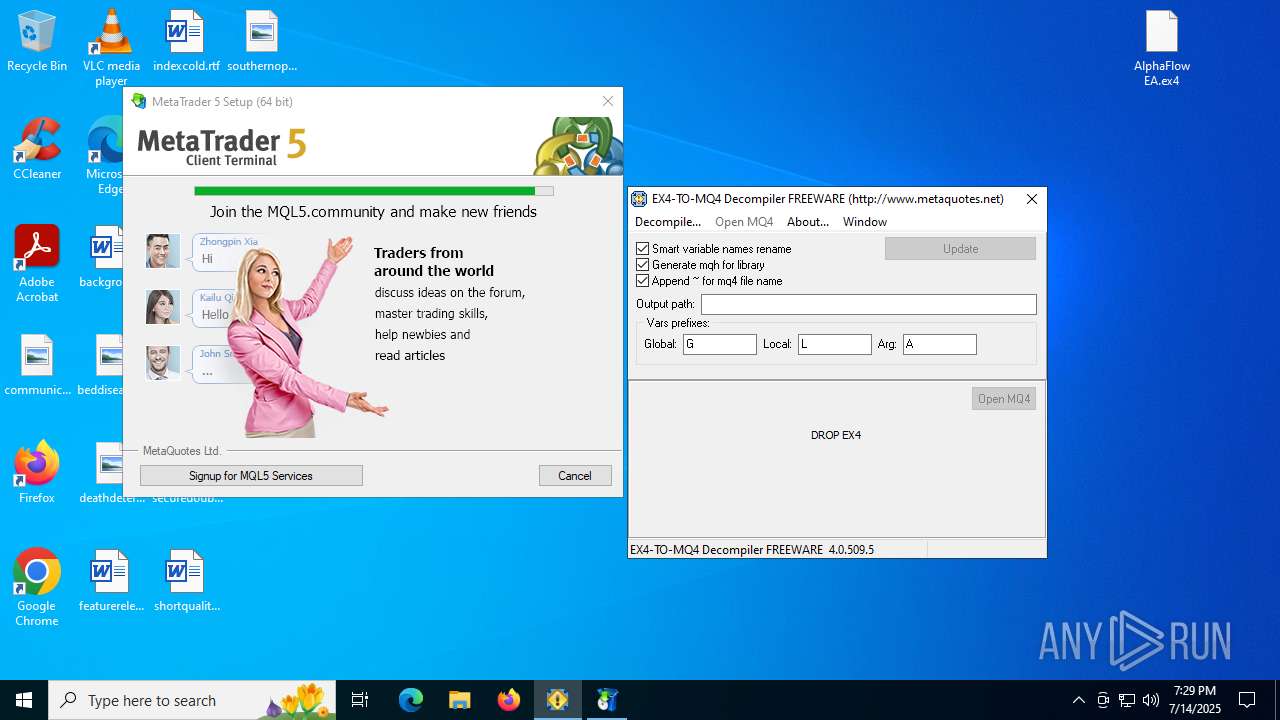Click the Output path input field
Screen dimensions: 1280x720
[868, 304]
